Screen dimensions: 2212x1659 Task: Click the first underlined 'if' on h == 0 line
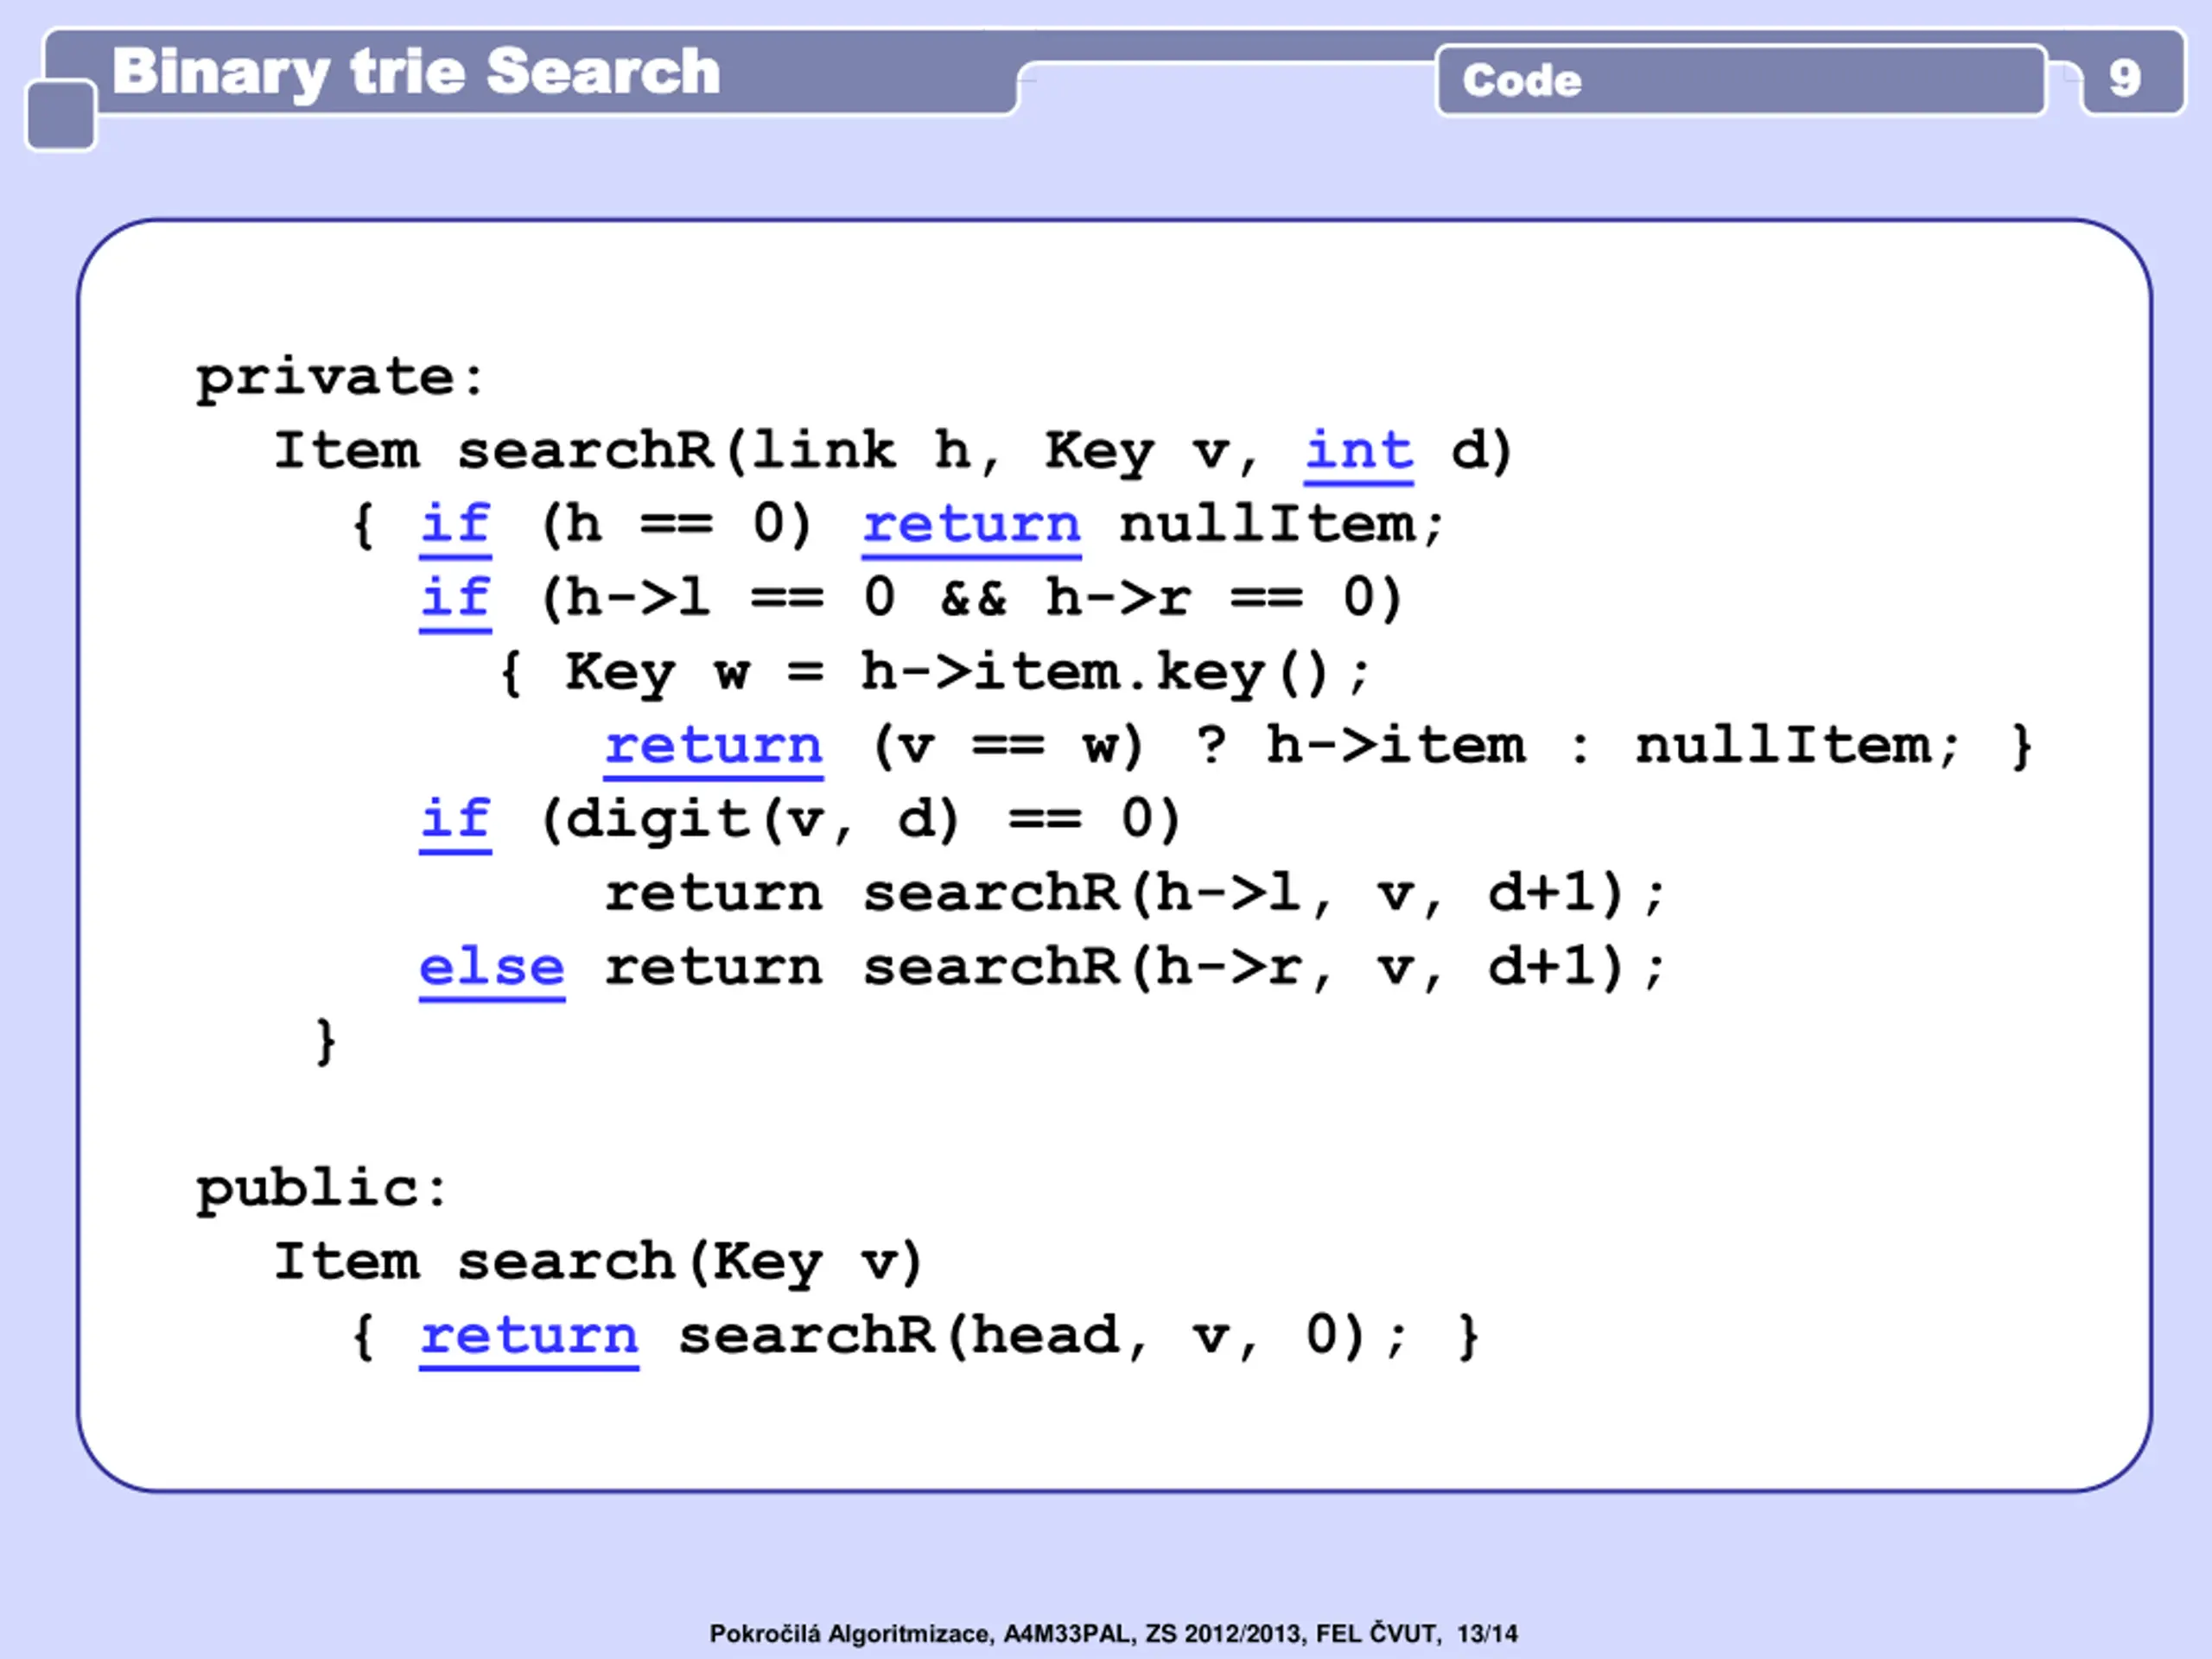(x=455, y=525)
